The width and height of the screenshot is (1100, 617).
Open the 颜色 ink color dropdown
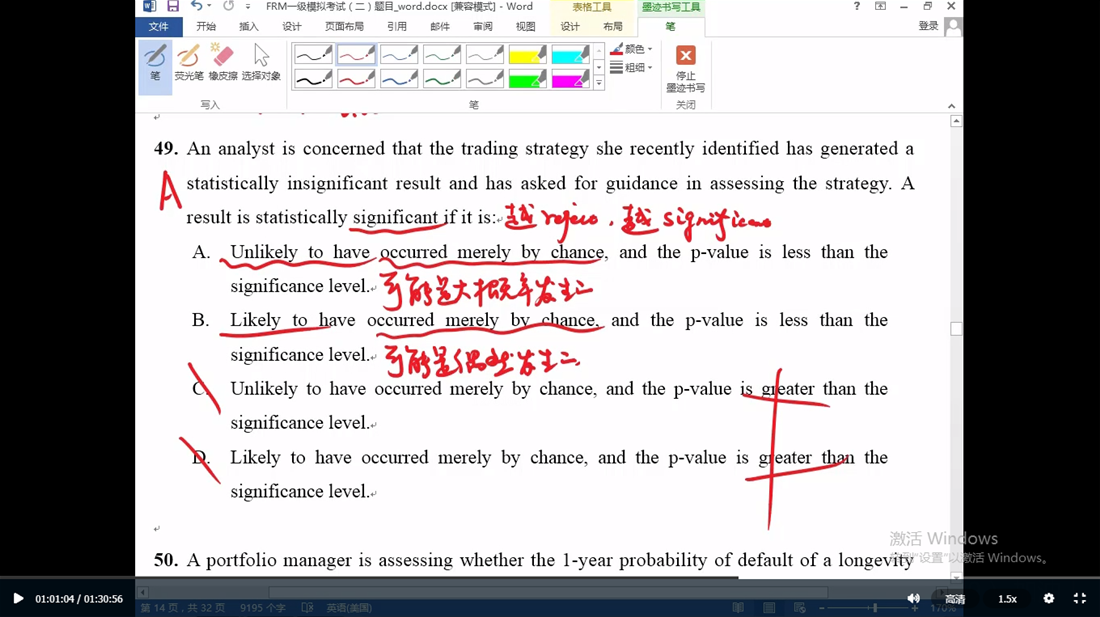pos(631,49)
